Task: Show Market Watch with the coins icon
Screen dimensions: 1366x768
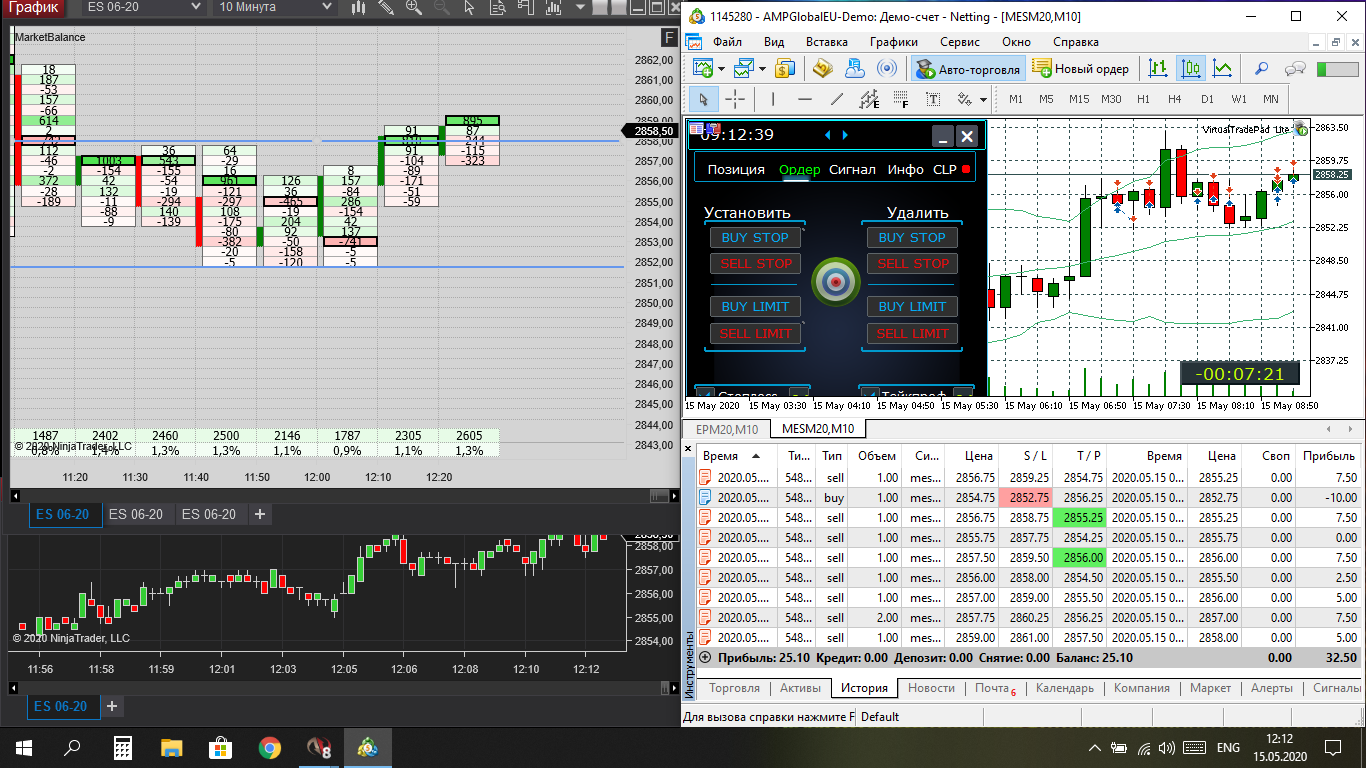Action: click(785, 69)
